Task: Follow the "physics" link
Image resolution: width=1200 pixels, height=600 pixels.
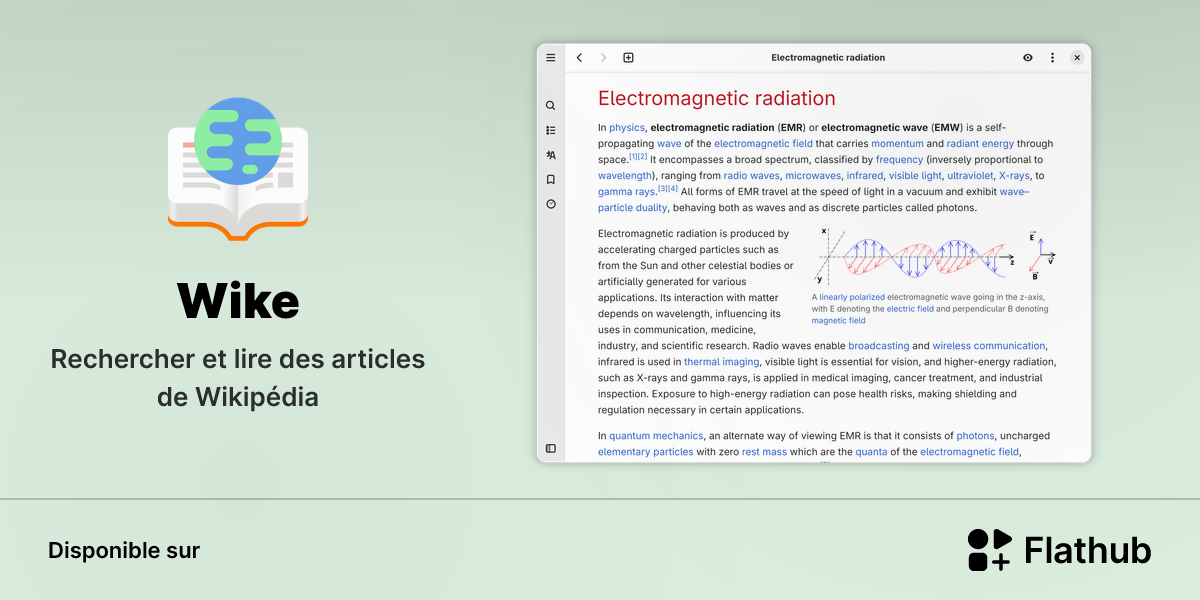Action: coord(627,127)
